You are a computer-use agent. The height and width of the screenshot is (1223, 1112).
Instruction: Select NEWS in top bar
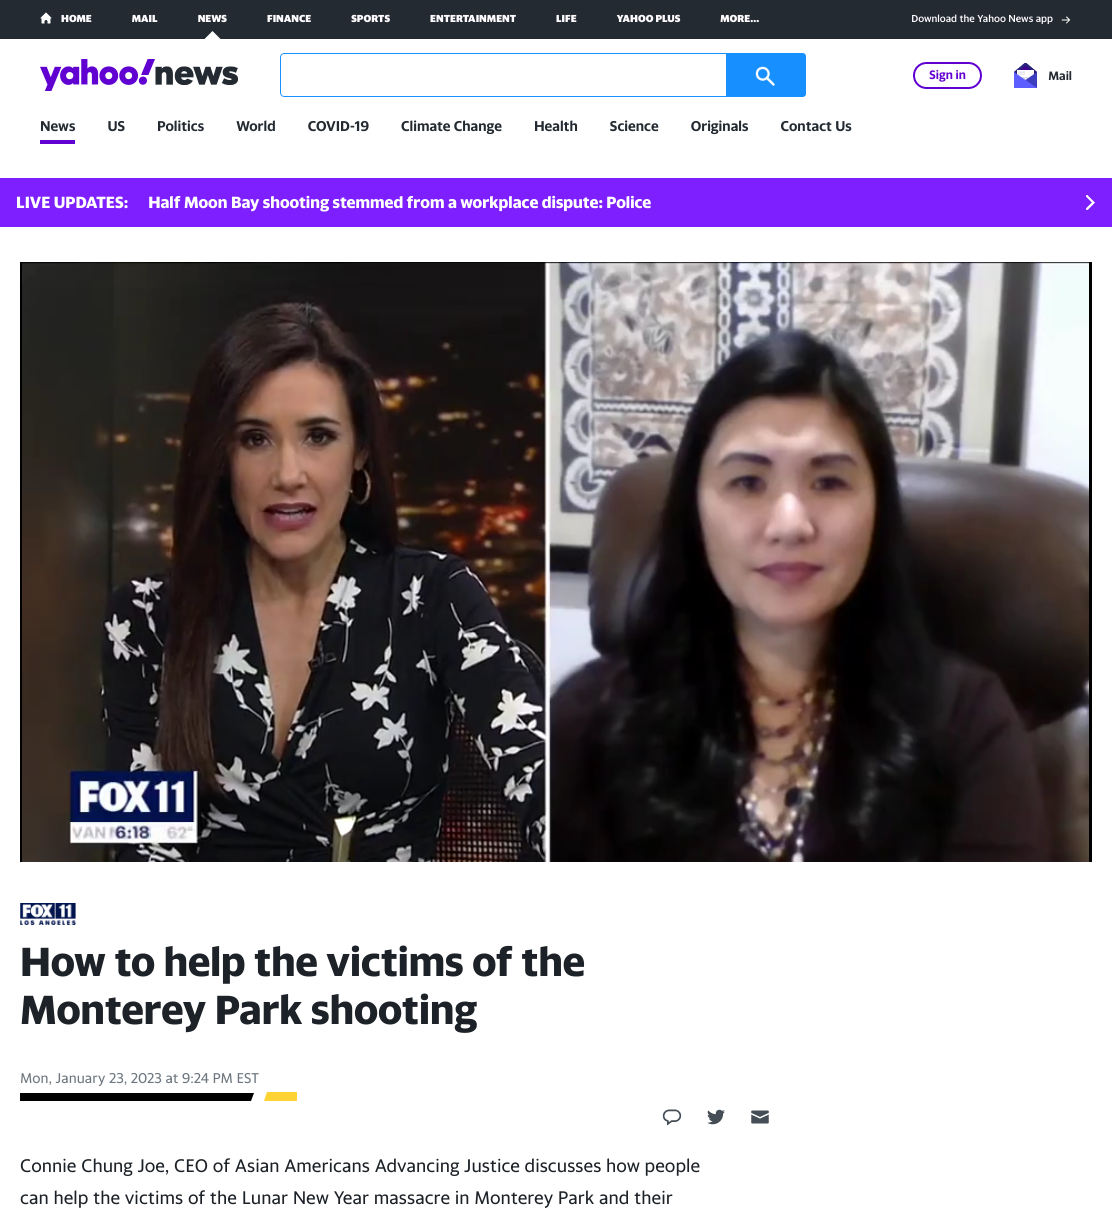click(212, 18)
